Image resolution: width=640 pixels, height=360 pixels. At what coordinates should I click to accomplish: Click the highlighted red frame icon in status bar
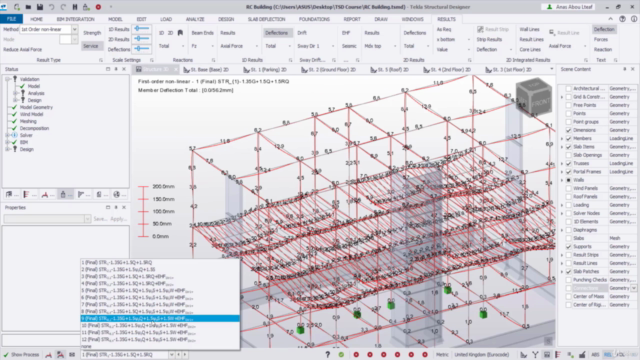[60, 355]
